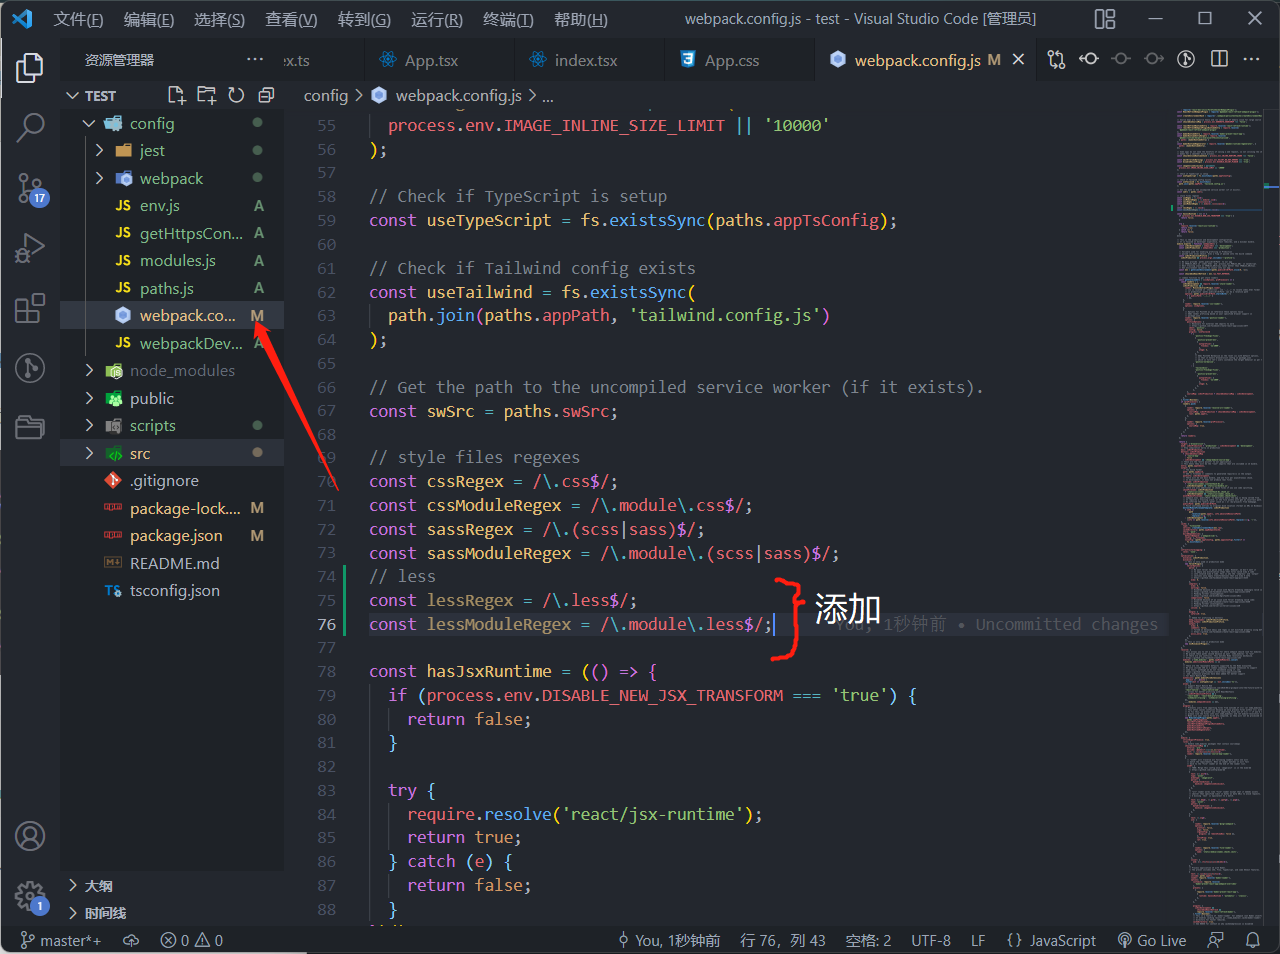Image resolution: width=1280 pixels, height=954 pixels.
Task: Change LF end of line sequence
Action: (978, 940)
